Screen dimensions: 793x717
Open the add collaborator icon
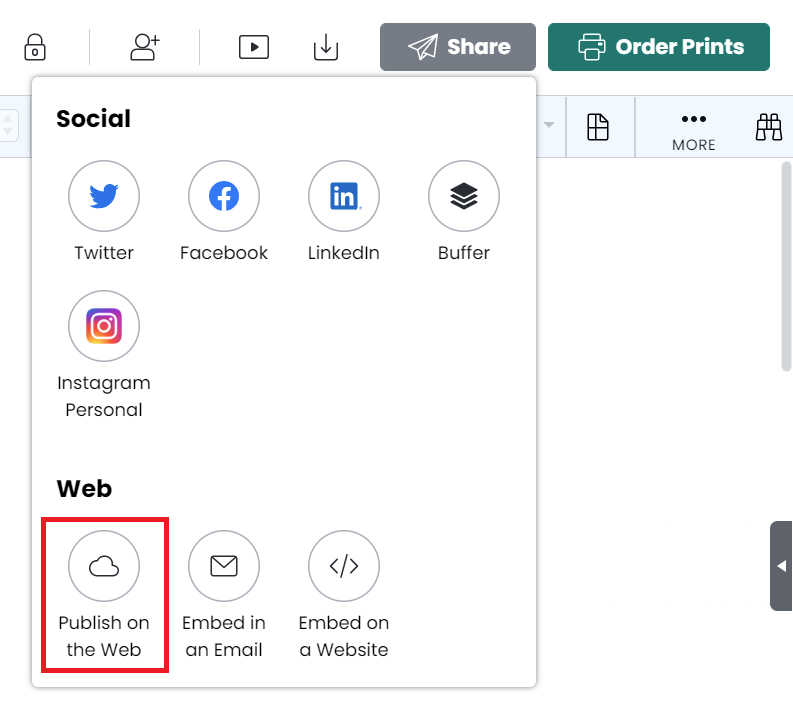pyautogui.click(x=145, y=47)
